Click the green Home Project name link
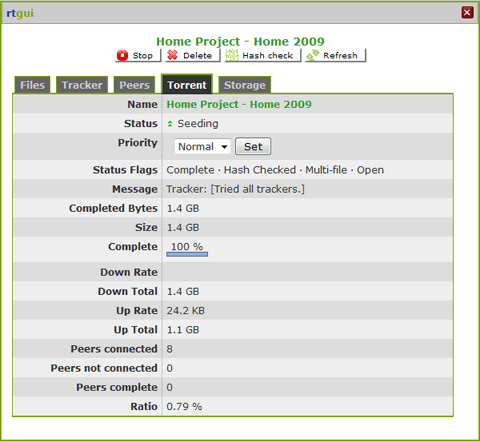Viewport: 480px width, 442px height. click(239, 104)
